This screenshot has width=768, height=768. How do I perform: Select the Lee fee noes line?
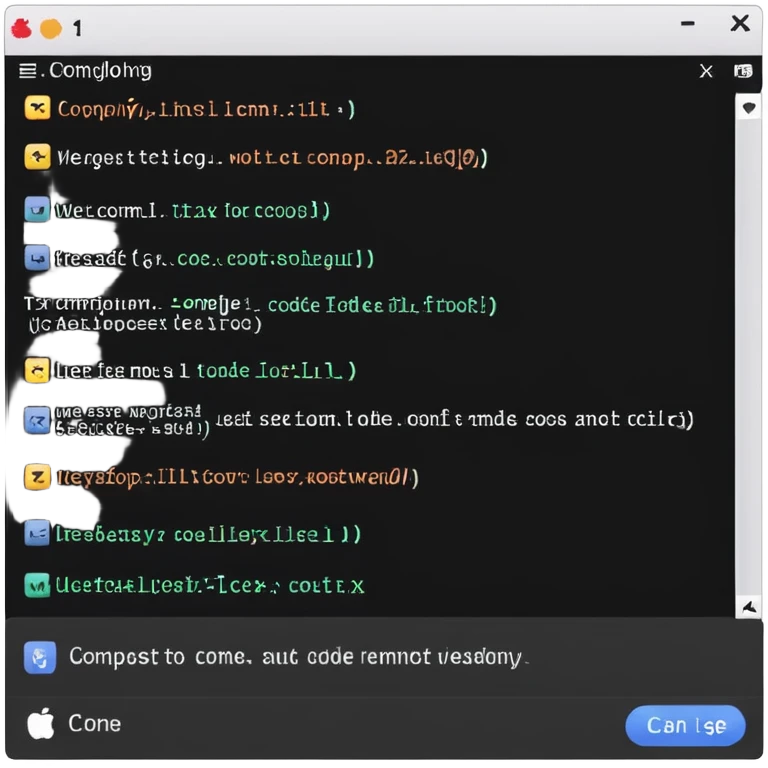coord(205,371)
